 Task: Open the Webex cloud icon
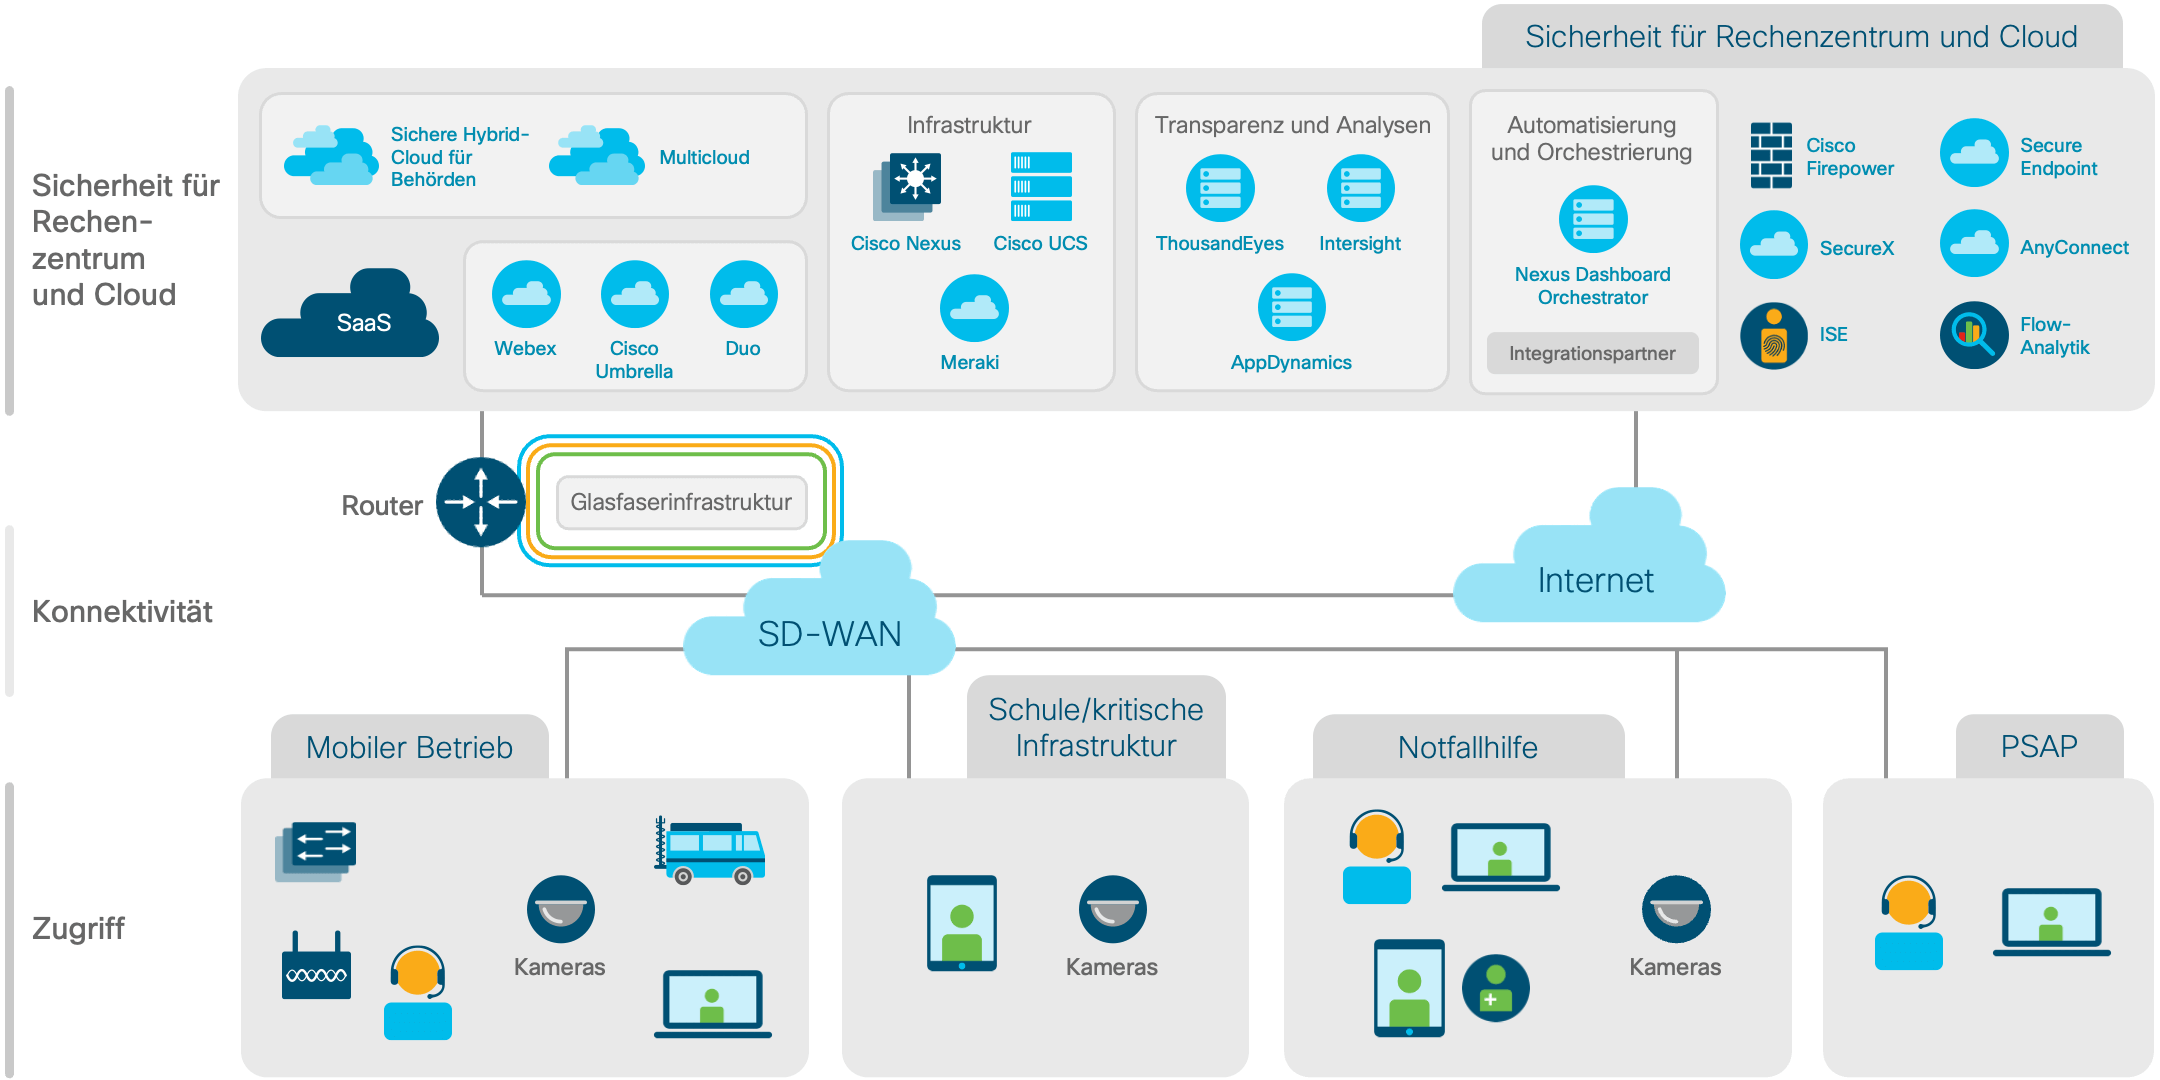(x=526, y=294)
